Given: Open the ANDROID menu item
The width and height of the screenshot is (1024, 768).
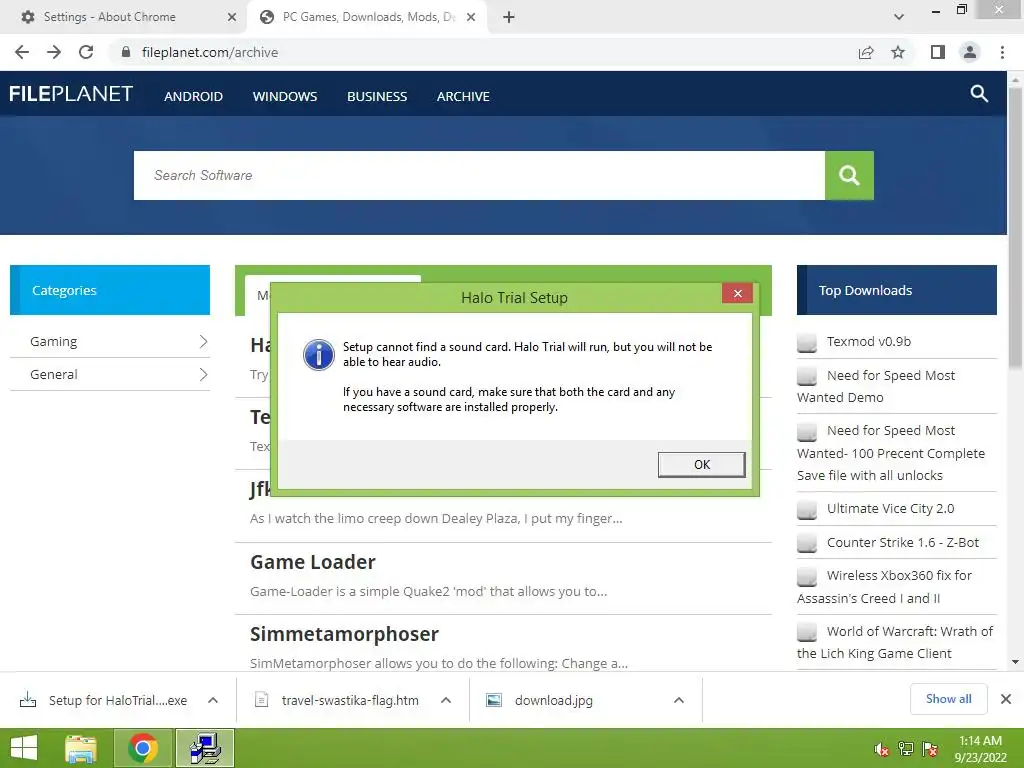Looking at the screenshot, I should point(193,97).
